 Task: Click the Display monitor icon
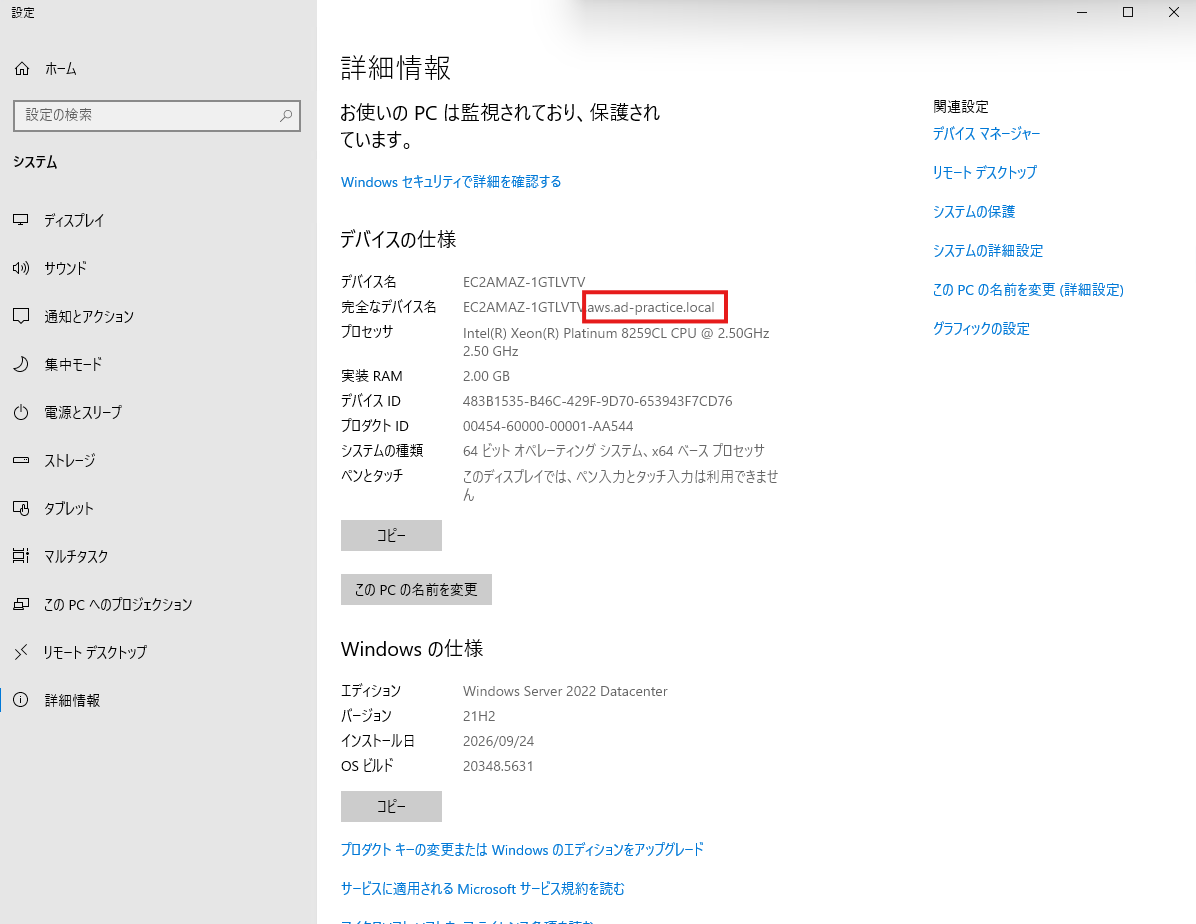[x=21, y=220]
